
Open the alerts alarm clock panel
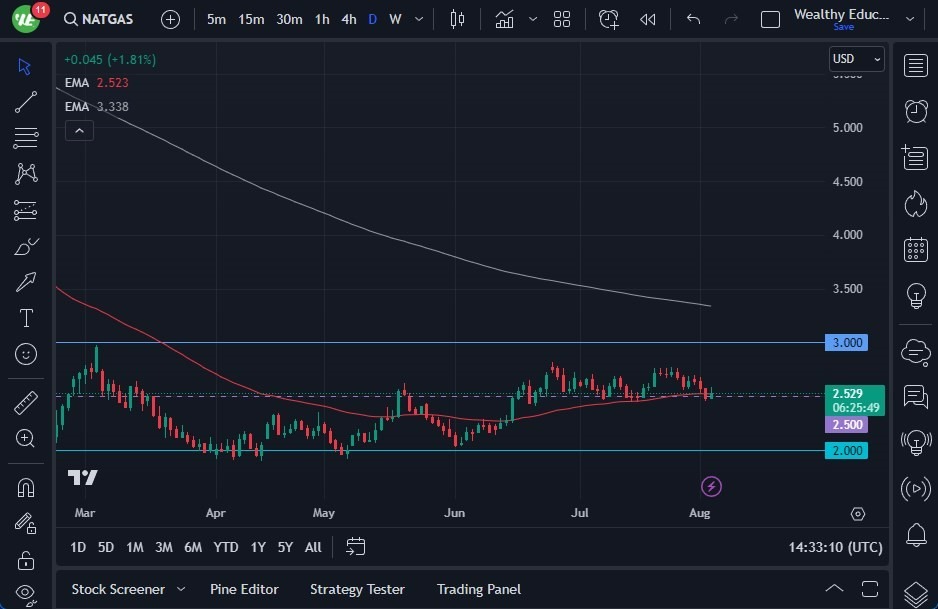click(915, 110)
